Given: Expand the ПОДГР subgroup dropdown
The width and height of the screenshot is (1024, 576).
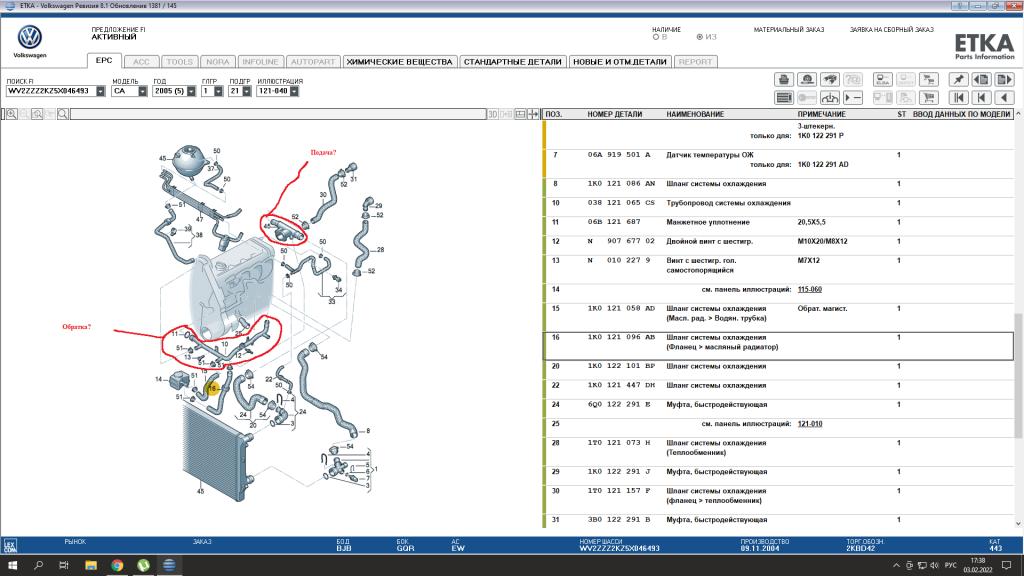Looking at the screenshot, I should pos(247,91).
